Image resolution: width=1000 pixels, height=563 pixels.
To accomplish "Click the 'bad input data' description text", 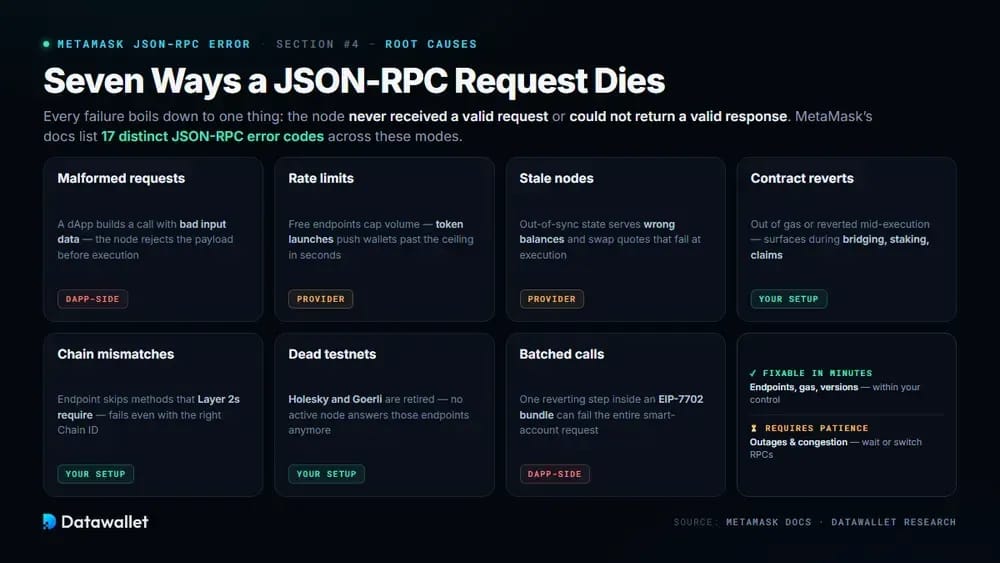I will click(x=142, y=231).
